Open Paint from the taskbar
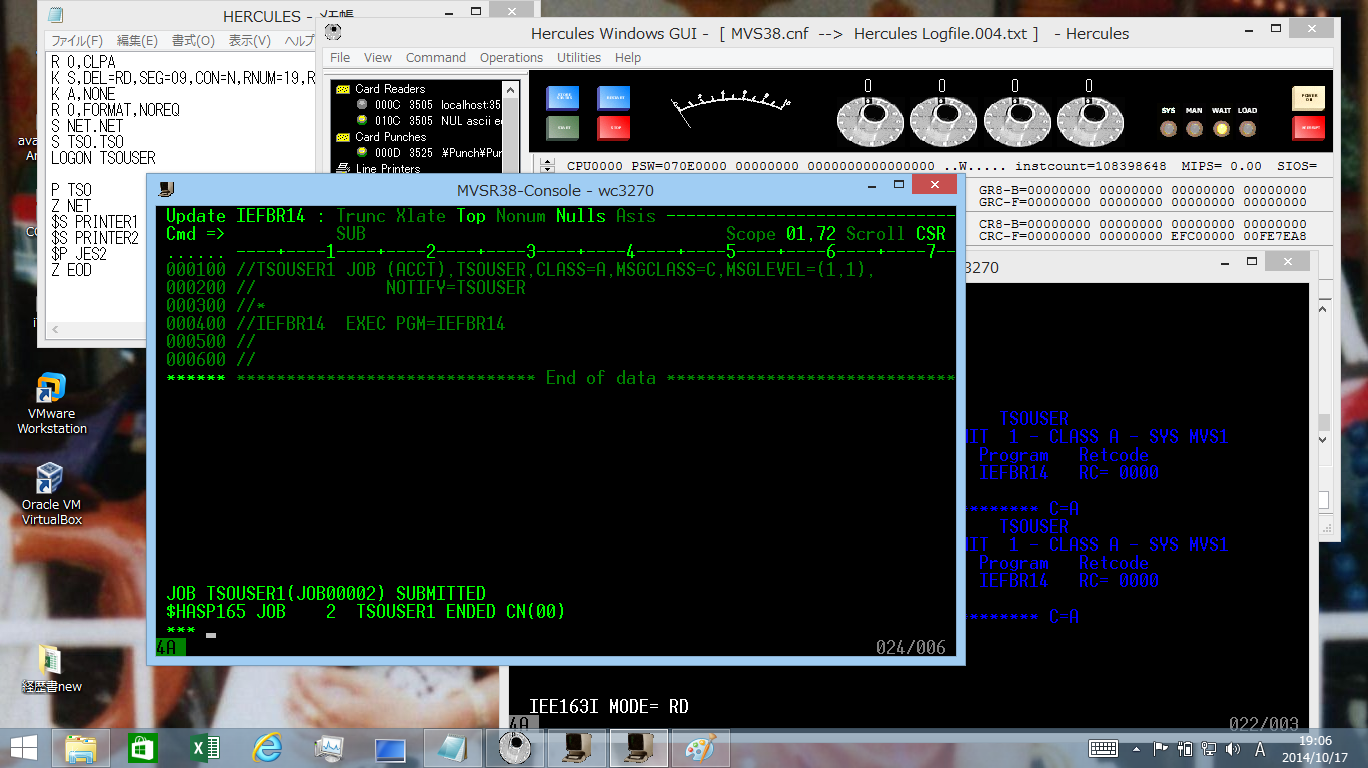1368x768 pixels. [701, 748]
